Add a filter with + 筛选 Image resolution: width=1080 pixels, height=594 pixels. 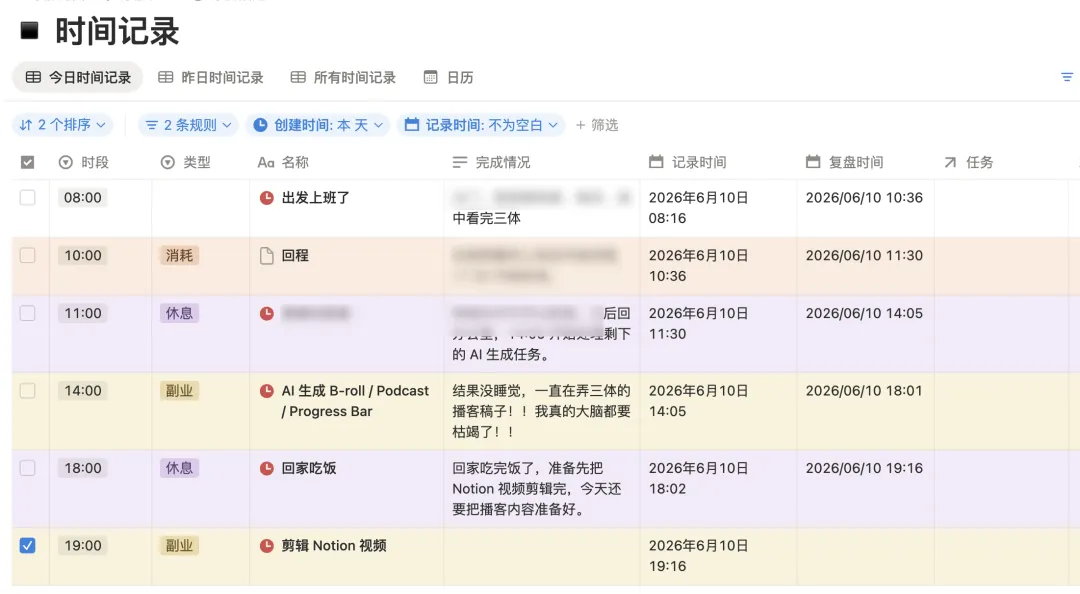coord(596,125)
